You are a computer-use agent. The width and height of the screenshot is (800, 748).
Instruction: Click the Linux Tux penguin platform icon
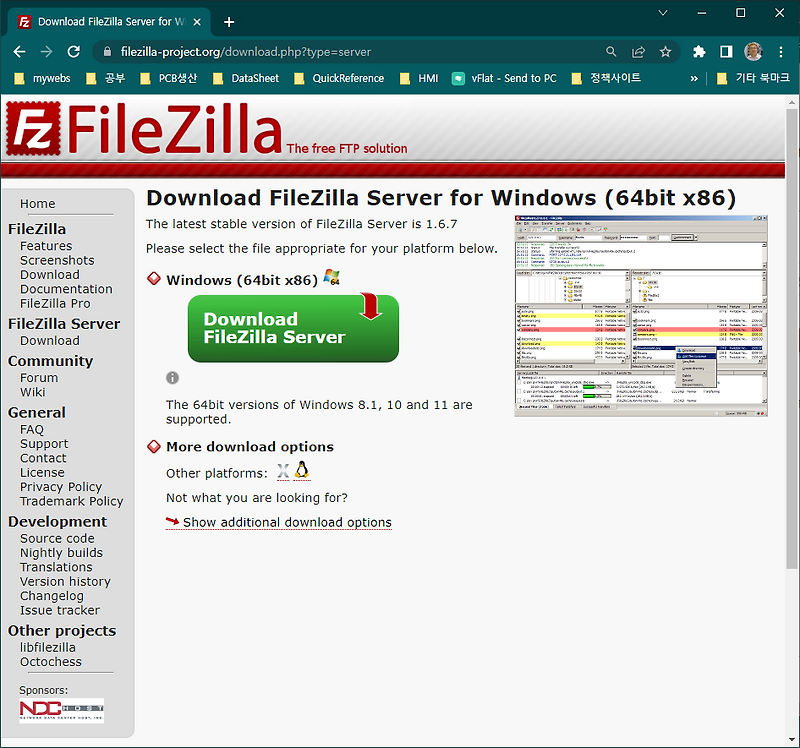tap(301, 469)
